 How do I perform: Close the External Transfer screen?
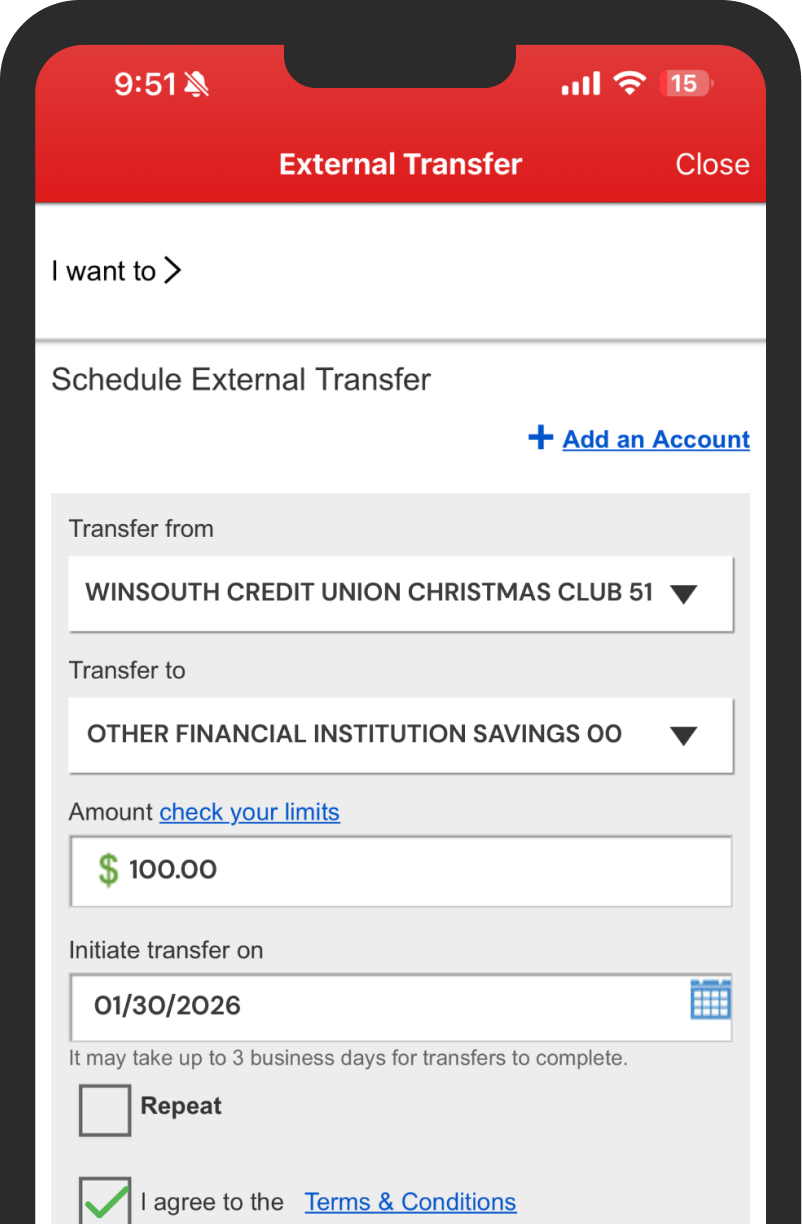point(712,164)
